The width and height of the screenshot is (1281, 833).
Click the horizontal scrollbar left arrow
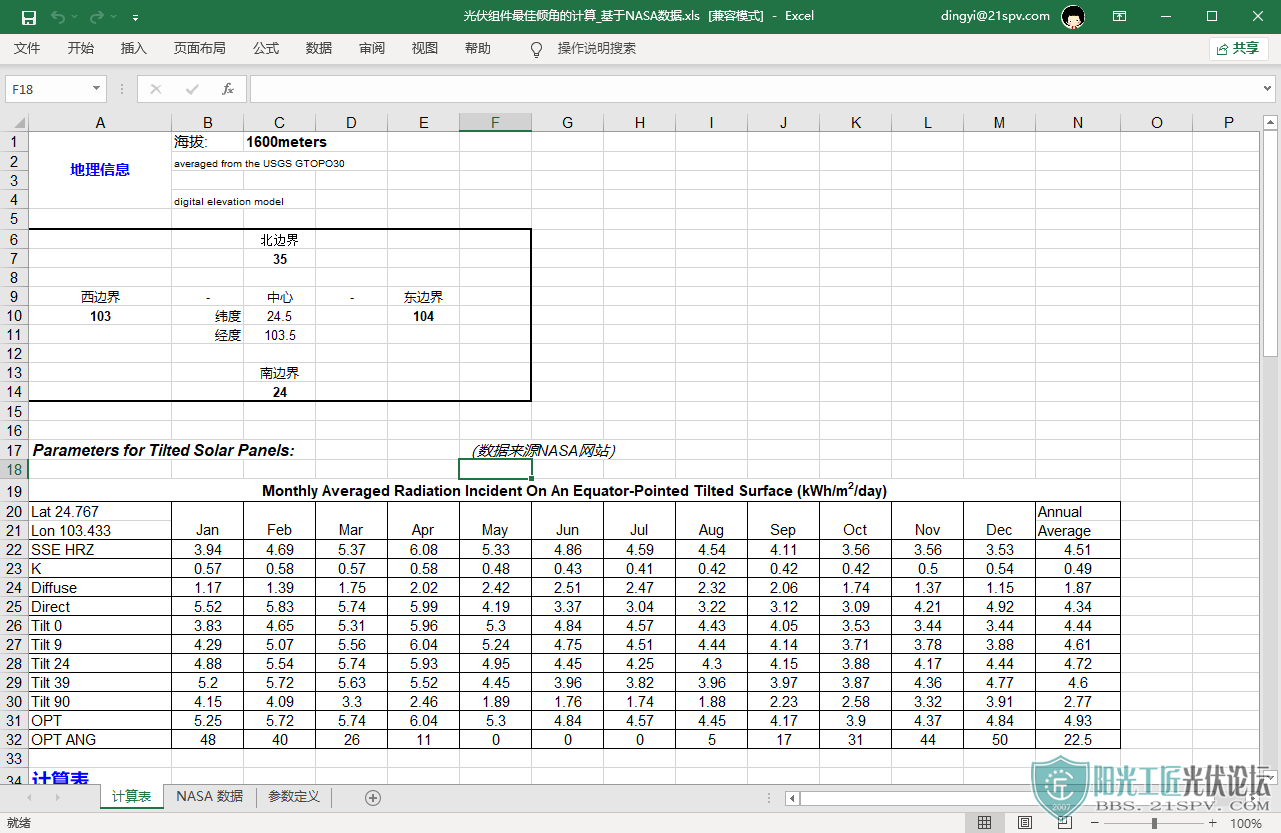pyautogui.click(x=792, y=798)
